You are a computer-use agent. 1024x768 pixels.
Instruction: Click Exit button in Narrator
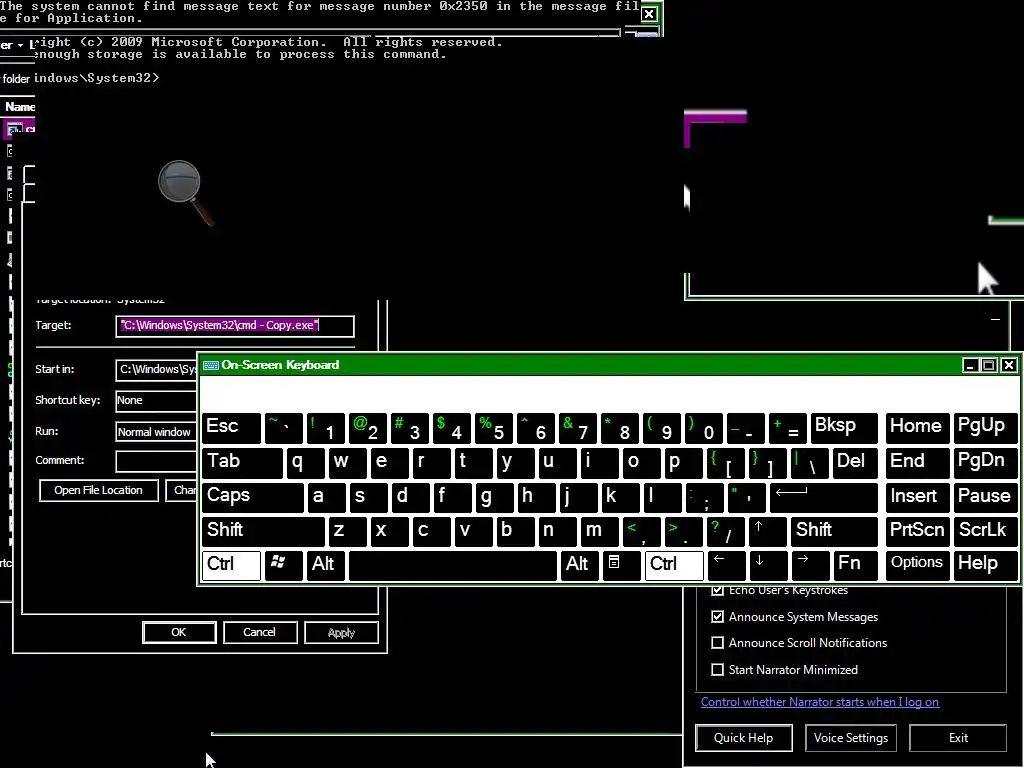pos(958,738)
